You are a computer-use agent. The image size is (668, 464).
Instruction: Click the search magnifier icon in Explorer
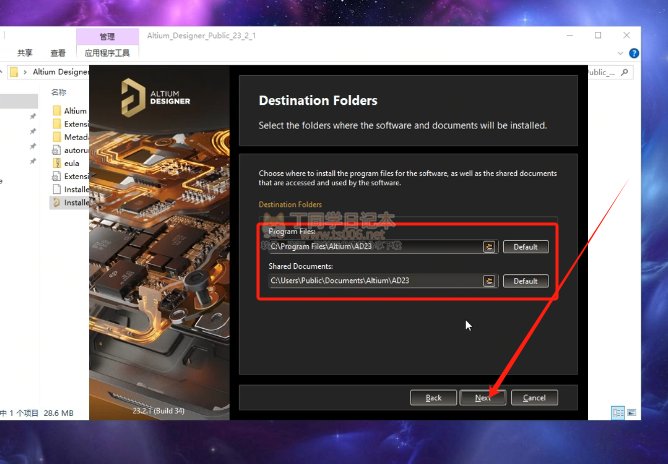pos(625,72)
